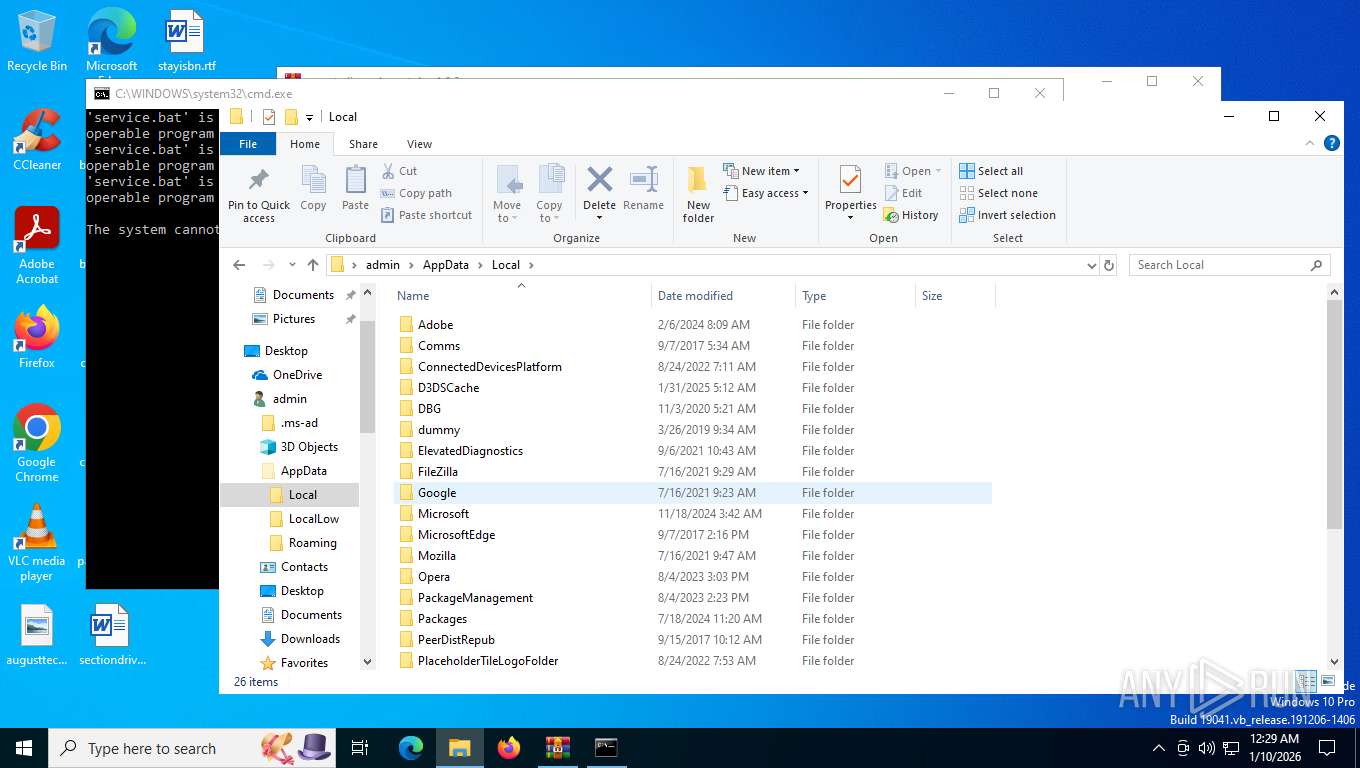1360x768 pixels.
Task: Open File Explorer from the taskbar
Action: (x=459, y=747)
